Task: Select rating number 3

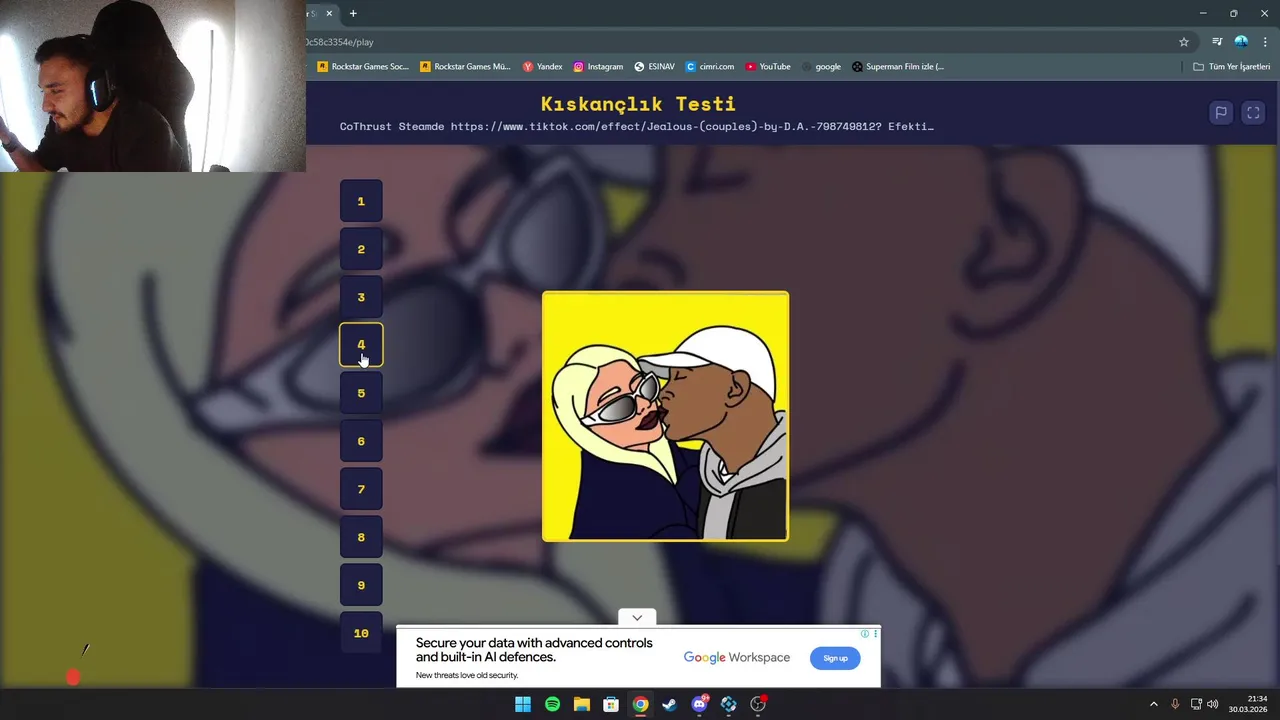Action: tap(361, 297)
